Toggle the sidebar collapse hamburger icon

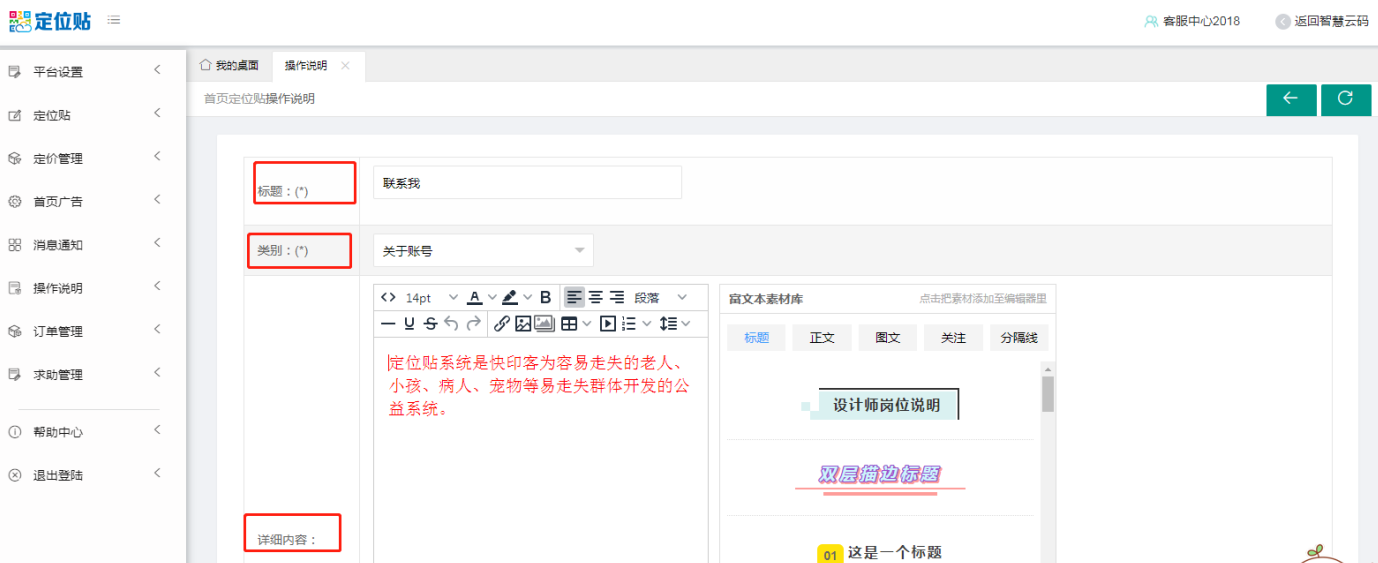coord(114,20)
